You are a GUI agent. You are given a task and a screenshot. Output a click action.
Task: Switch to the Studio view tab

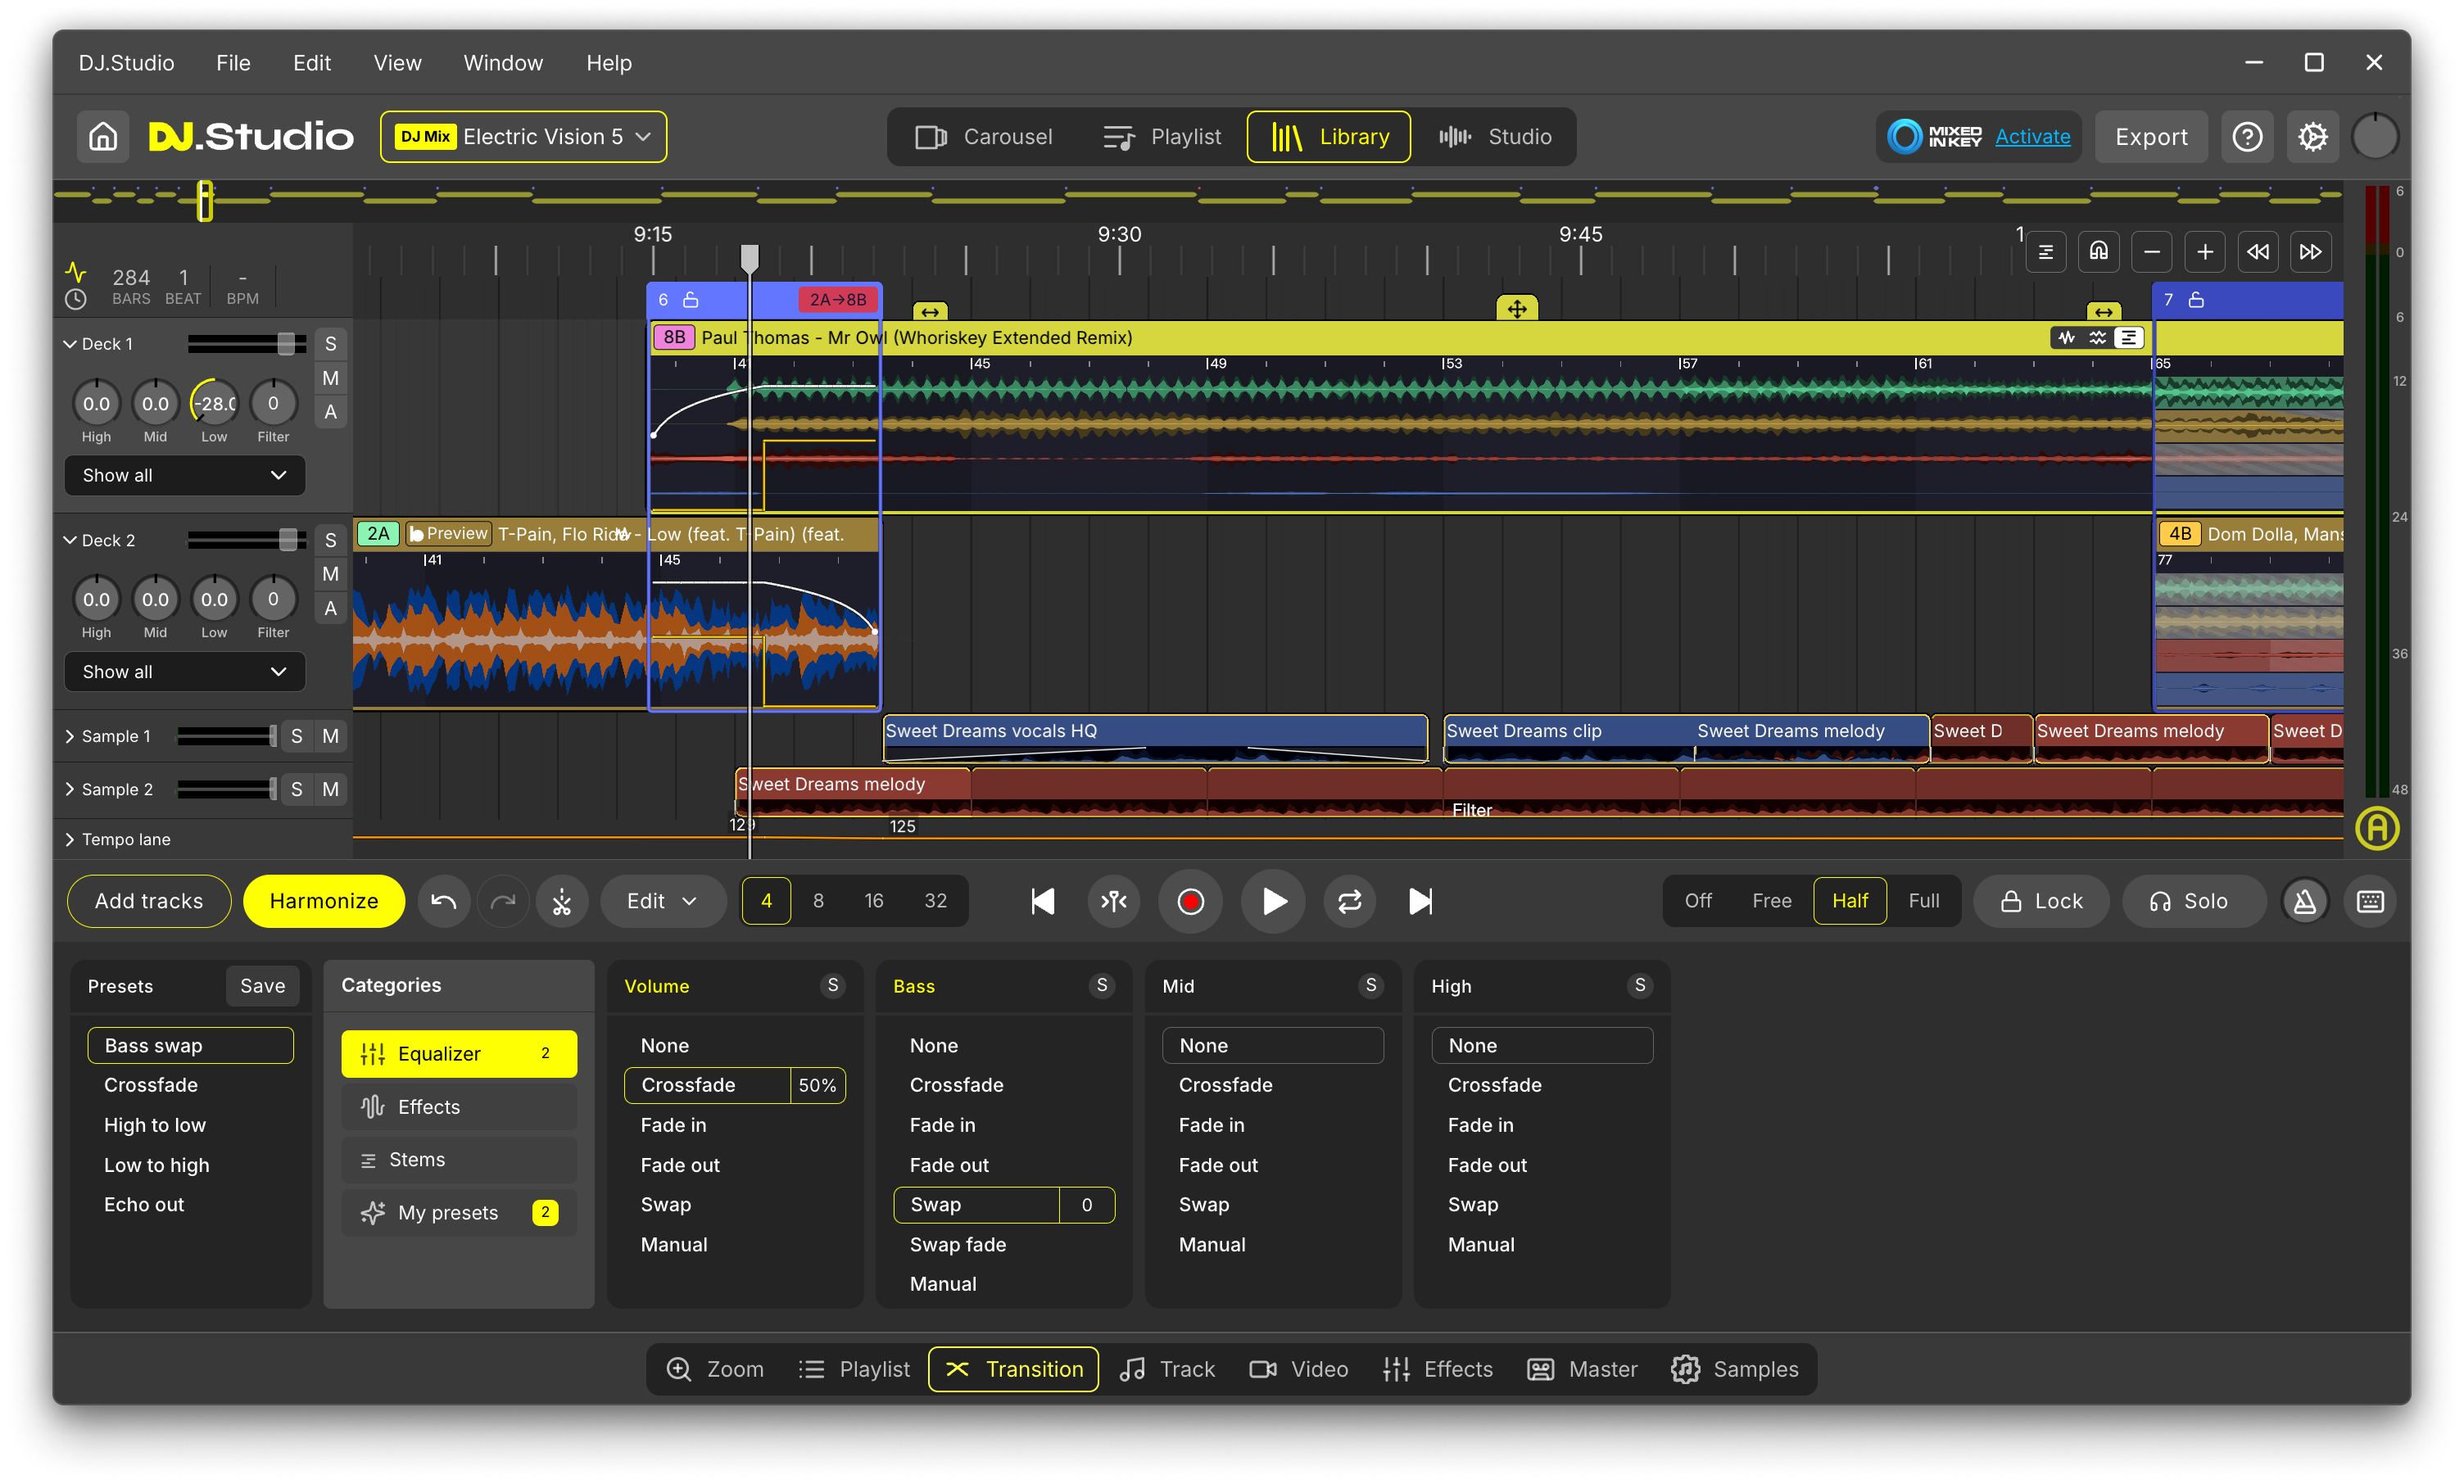tap(1496, 136)
